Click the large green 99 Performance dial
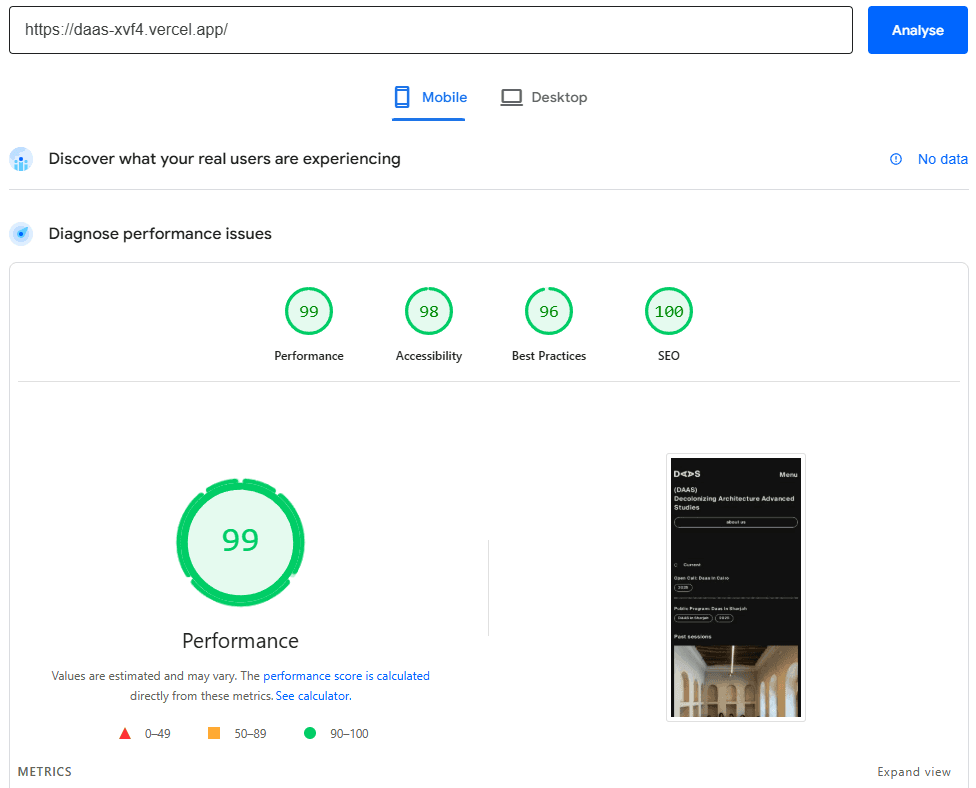The image size is (976, 788). [240, 542]
